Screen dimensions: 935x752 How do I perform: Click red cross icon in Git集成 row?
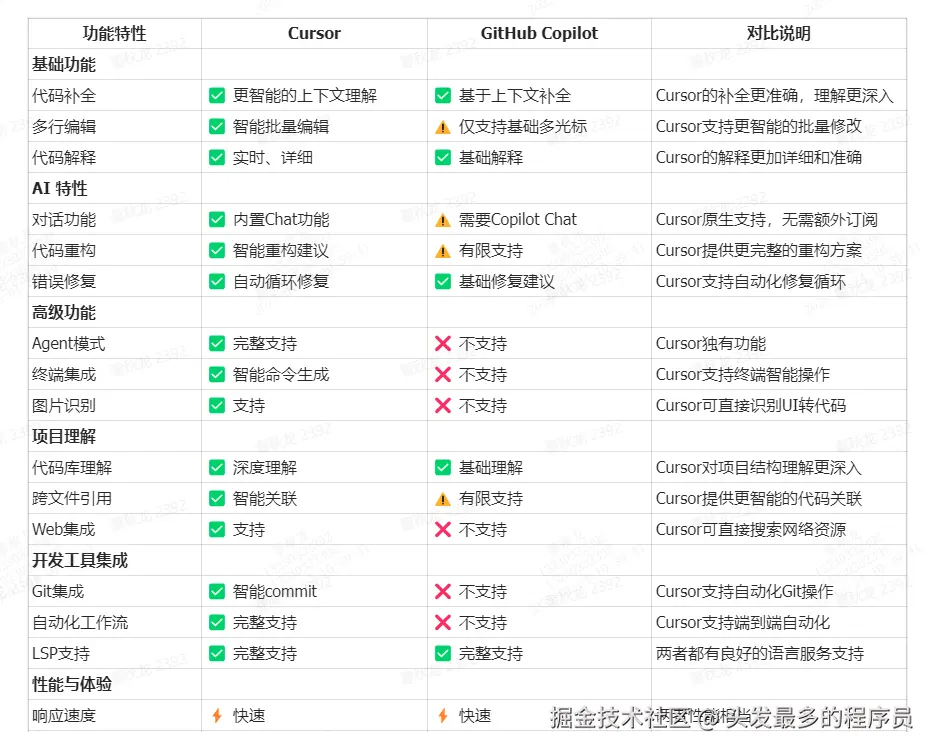(x=443, y=592)
